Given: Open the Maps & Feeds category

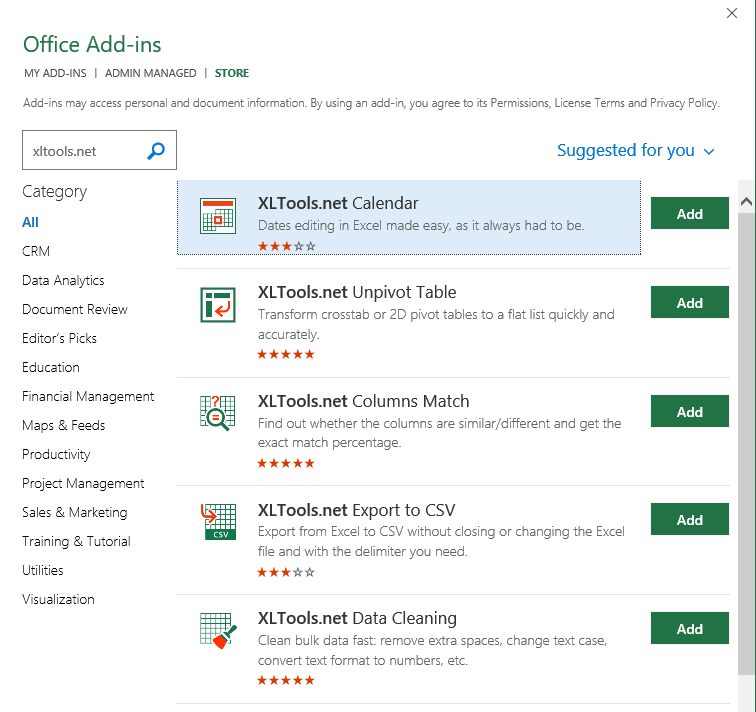Looking at the screenshot, I should point(64,425).
